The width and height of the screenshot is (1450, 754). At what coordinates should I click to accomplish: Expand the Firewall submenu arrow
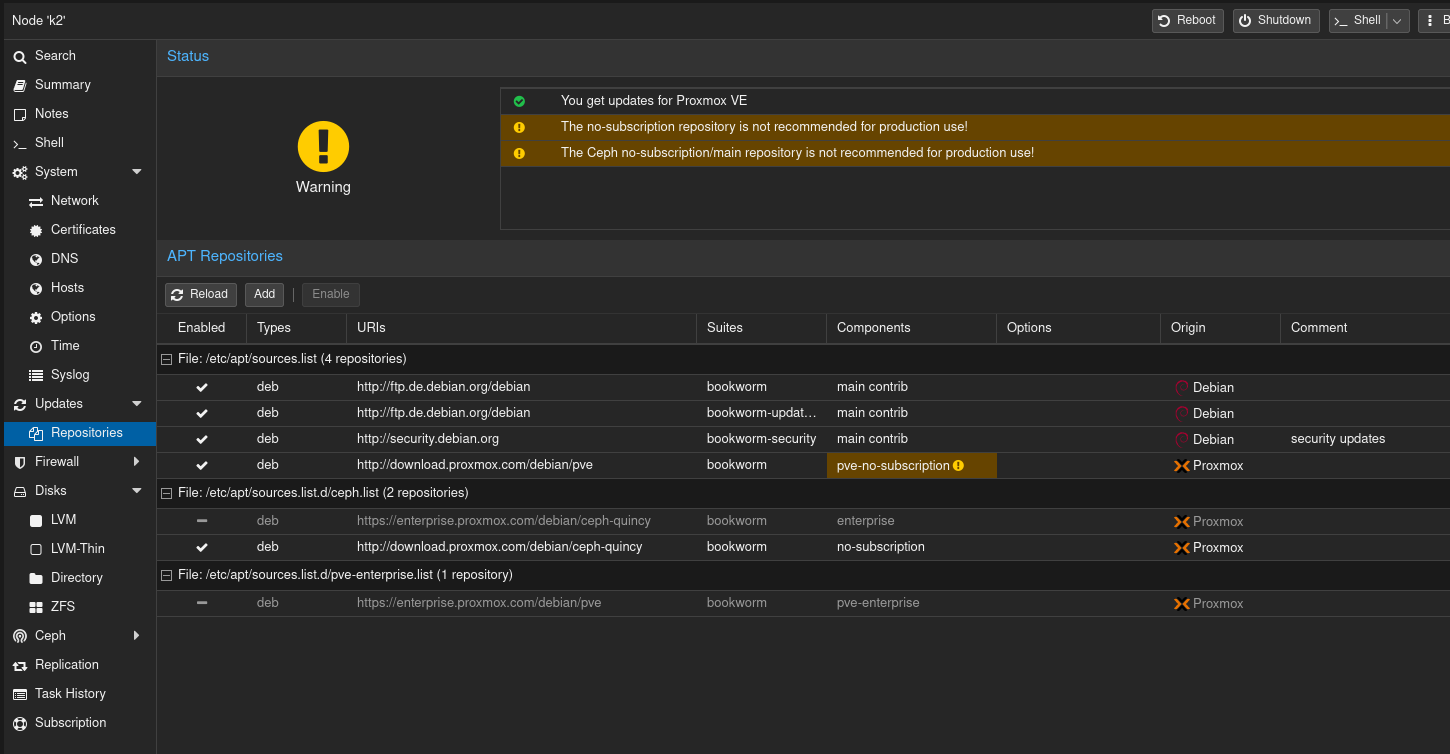(x=137, y=462)
